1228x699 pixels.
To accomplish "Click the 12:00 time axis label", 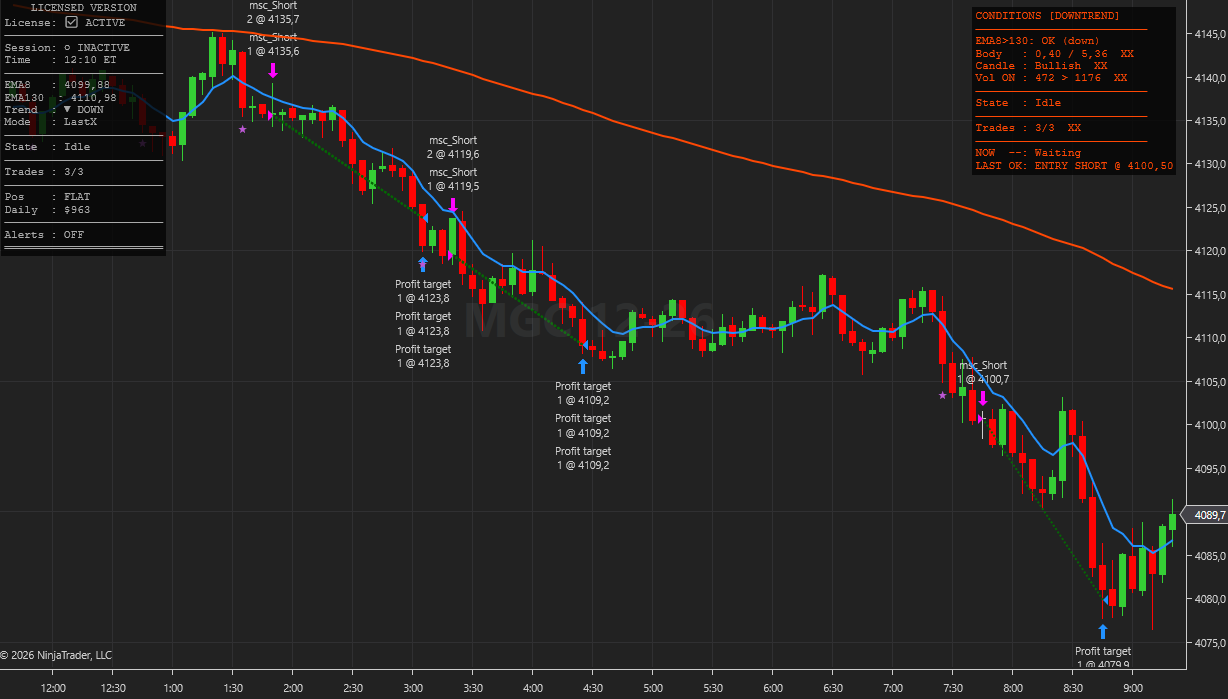I will click(x=53, y=688).
